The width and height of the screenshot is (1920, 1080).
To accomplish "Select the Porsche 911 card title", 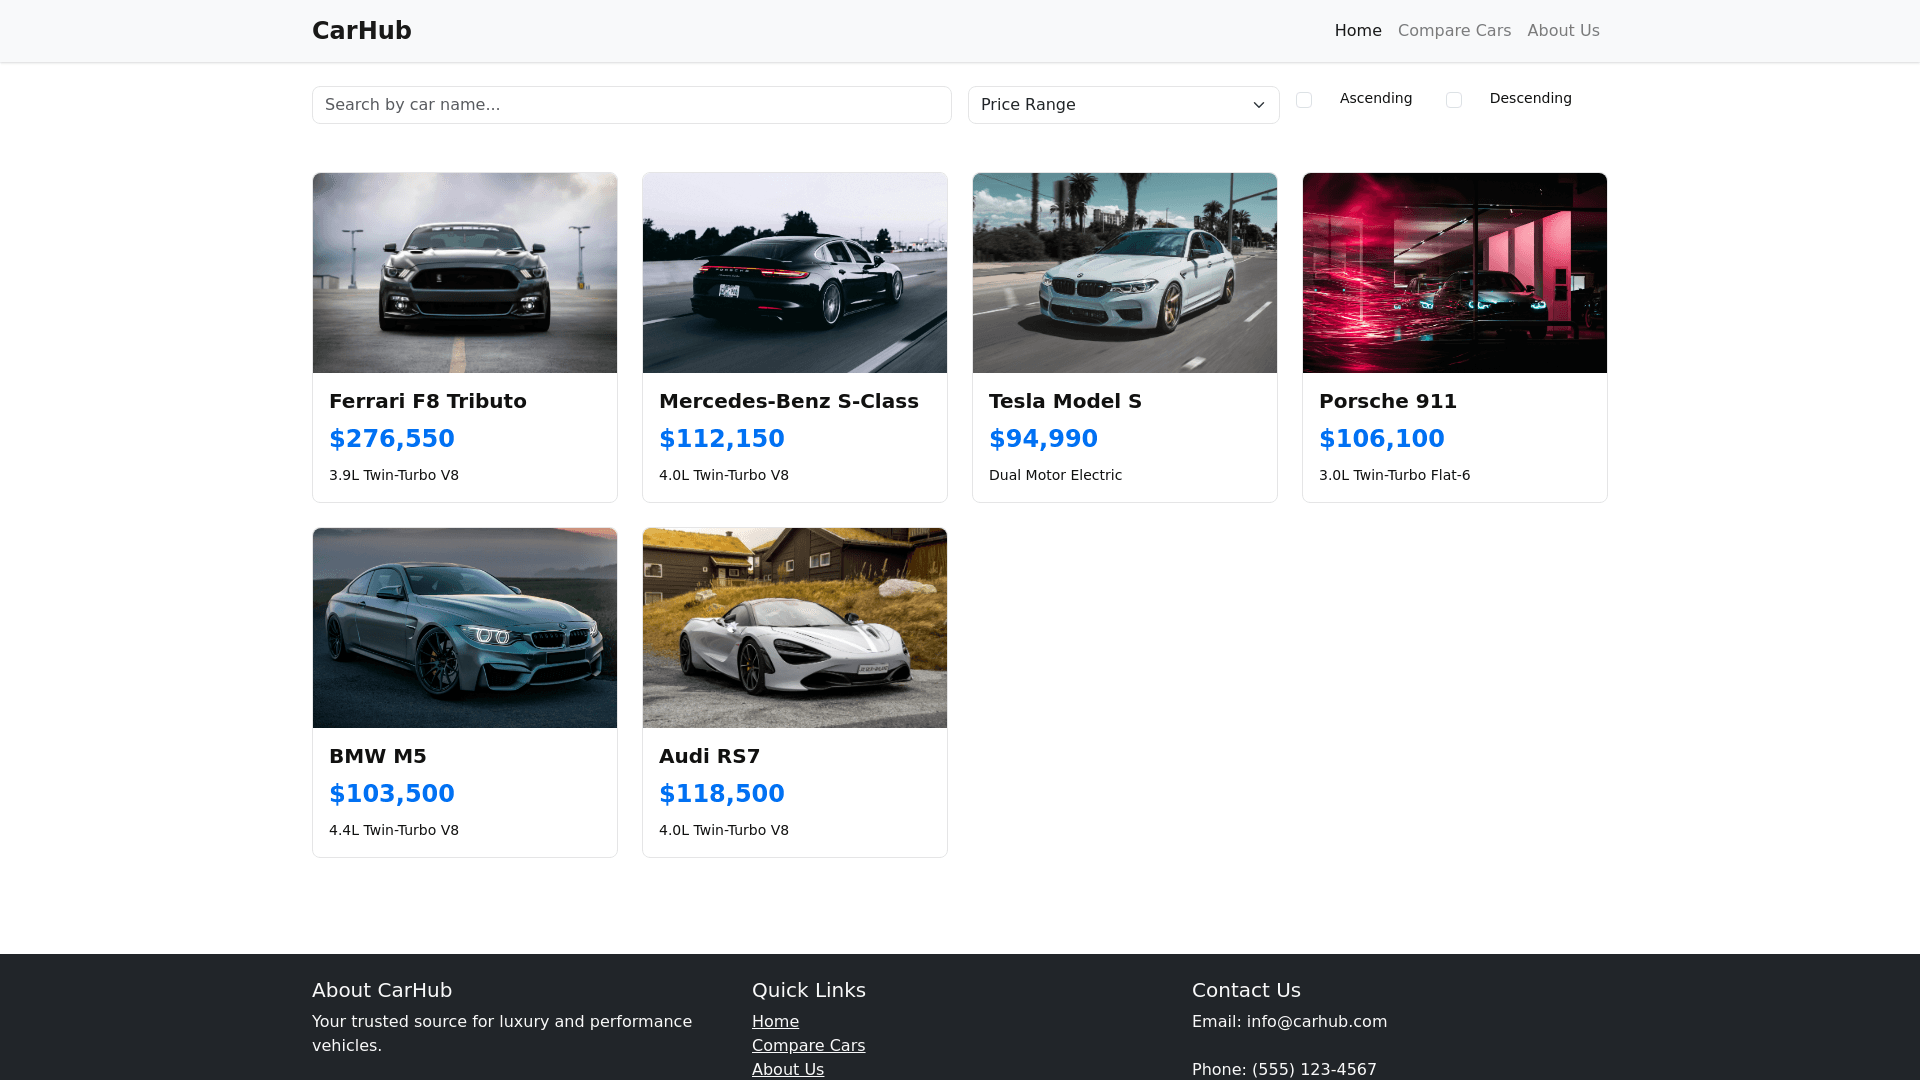I will pos(1387,401).
